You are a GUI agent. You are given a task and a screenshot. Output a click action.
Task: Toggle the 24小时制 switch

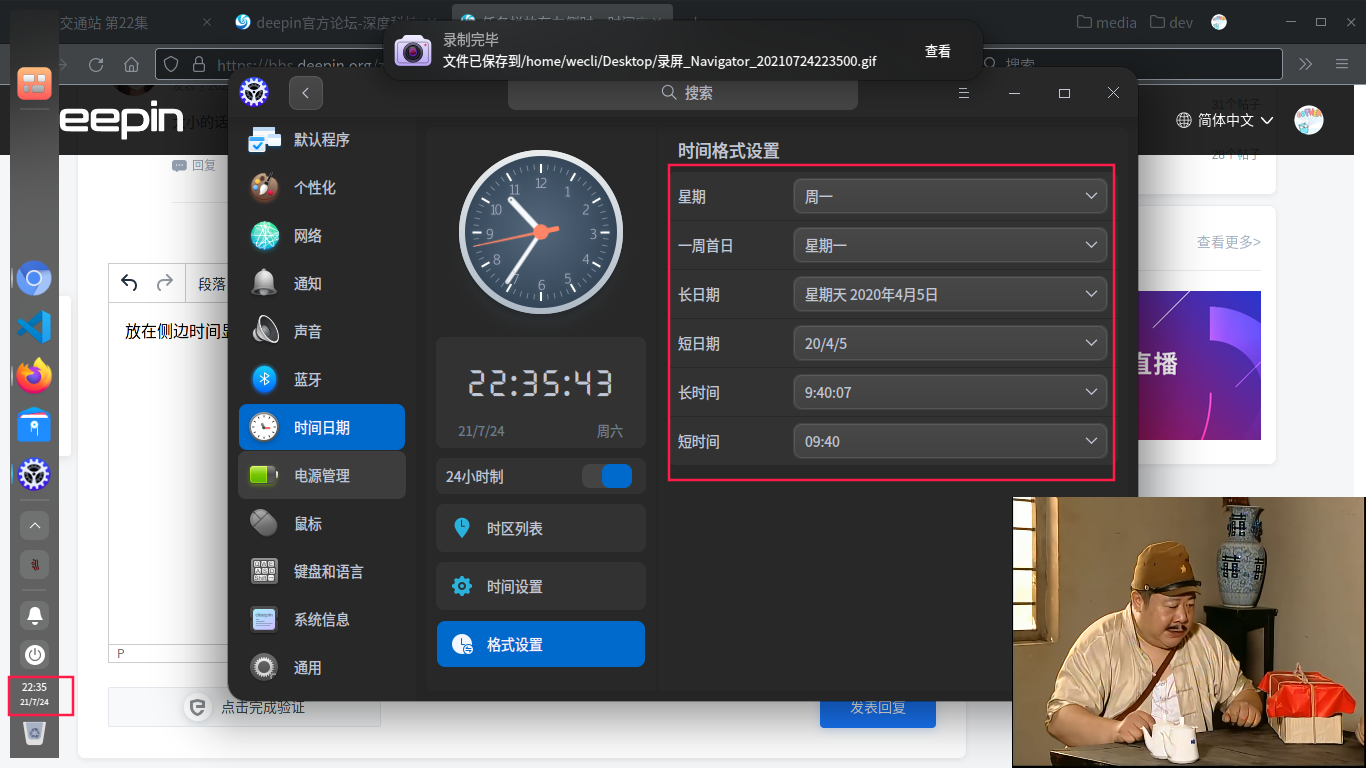click(607, 476)
